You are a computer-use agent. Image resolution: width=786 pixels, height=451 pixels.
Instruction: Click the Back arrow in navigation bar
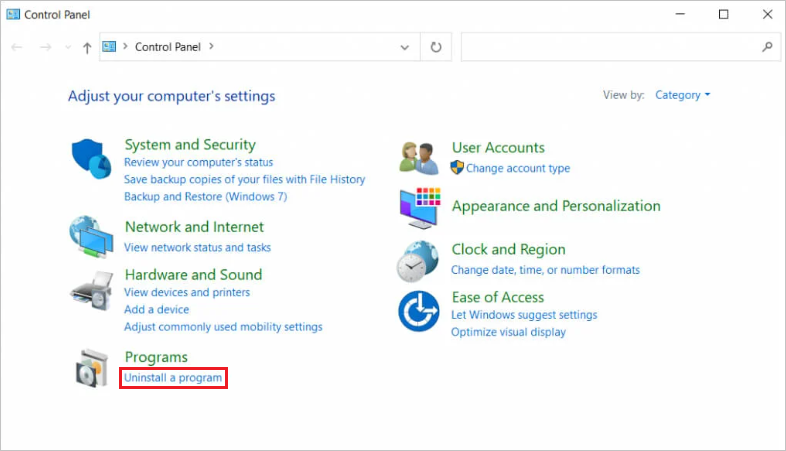pos(17,47)
